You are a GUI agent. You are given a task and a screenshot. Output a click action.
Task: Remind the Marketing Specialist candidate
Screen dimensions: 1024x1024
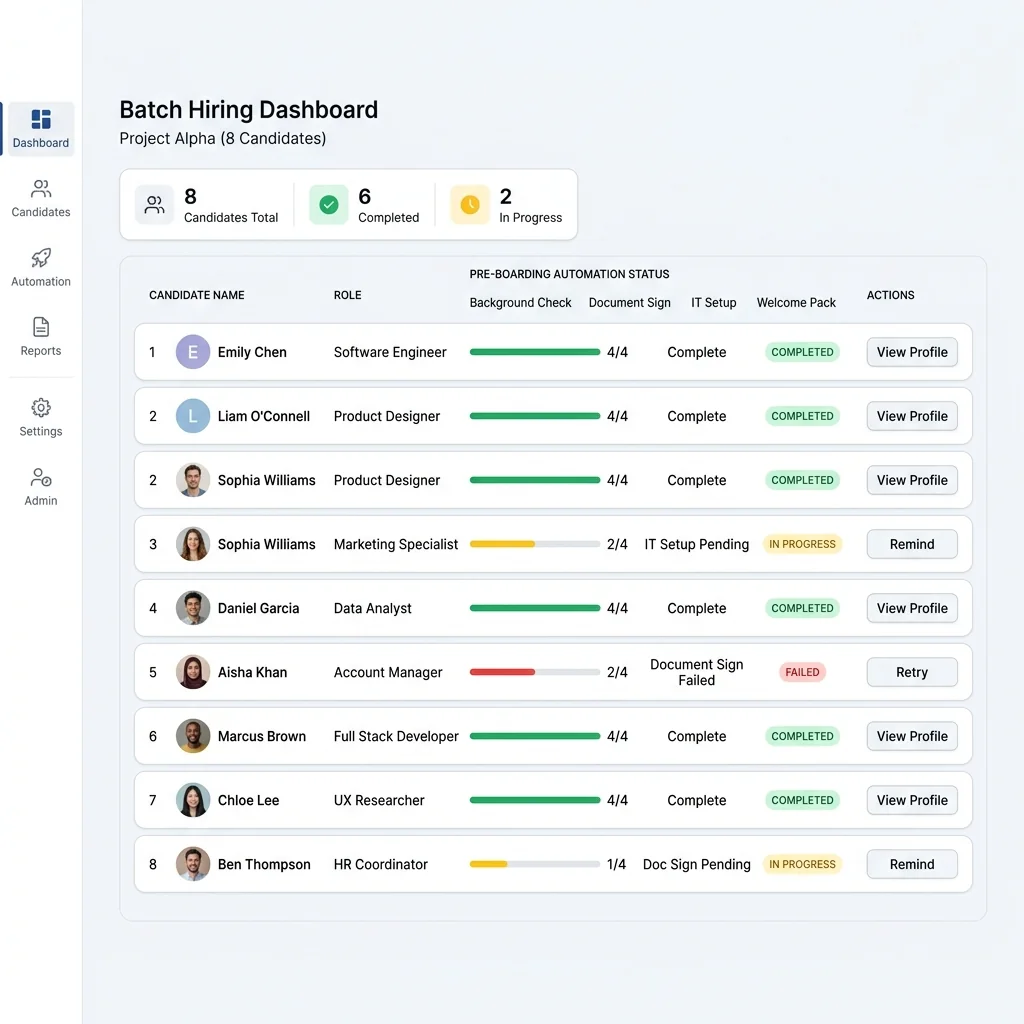click(912, 544)
